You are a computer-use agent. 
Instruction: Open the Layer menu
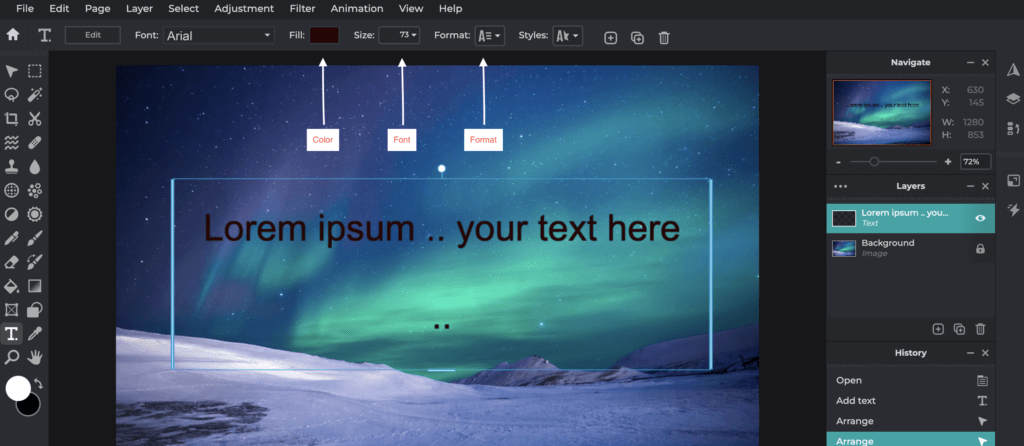pyautogui.click(x=139, y=8)
